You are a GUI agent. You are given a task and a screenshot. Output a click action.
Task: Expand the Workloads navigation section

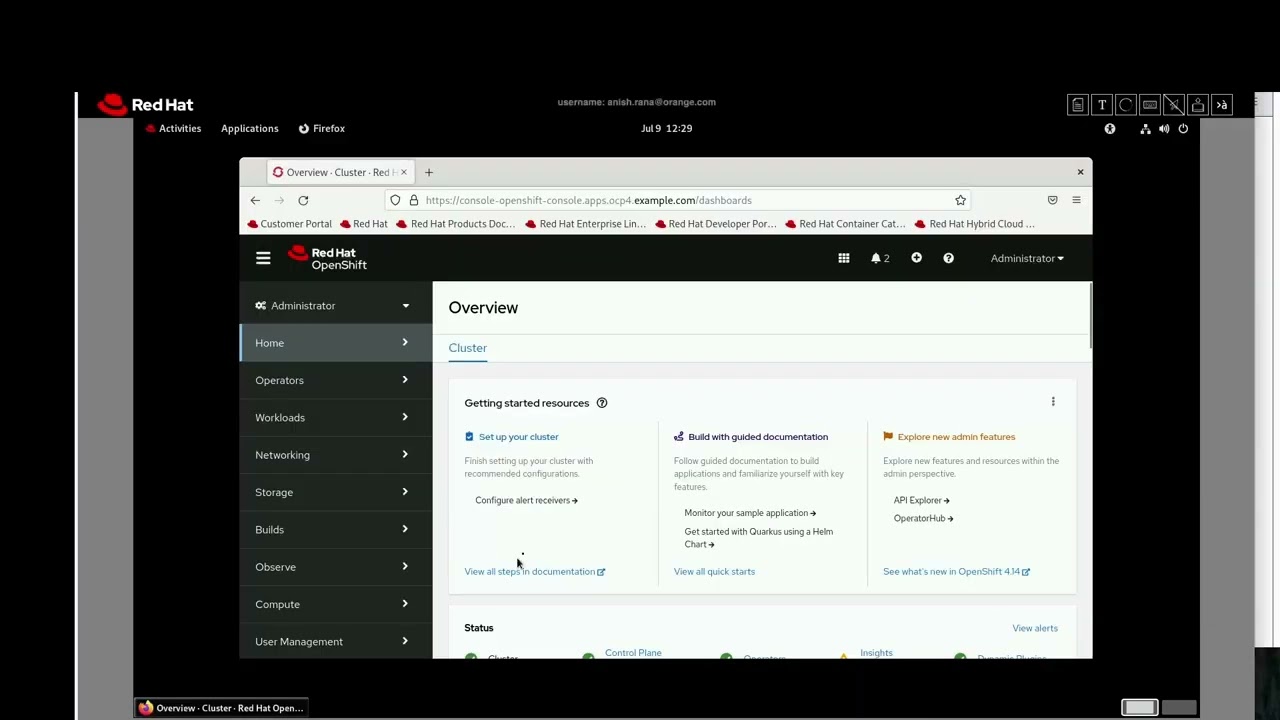tap(335, 417)
